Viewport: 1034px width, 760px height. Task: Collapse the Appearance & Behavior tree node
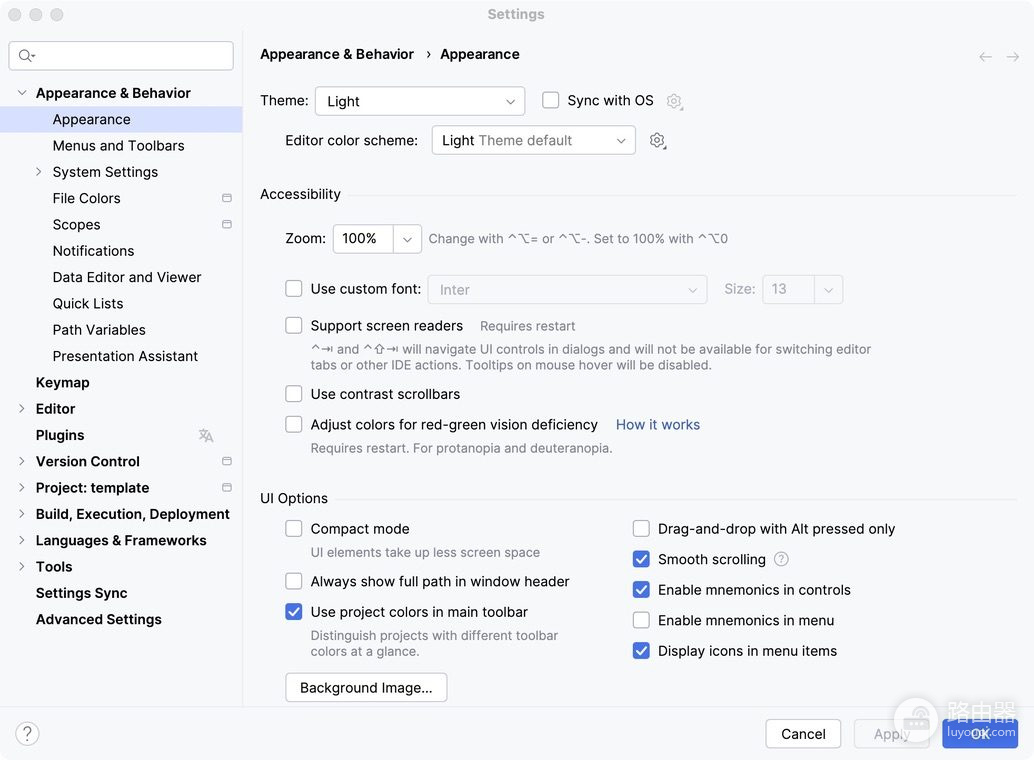22,93
